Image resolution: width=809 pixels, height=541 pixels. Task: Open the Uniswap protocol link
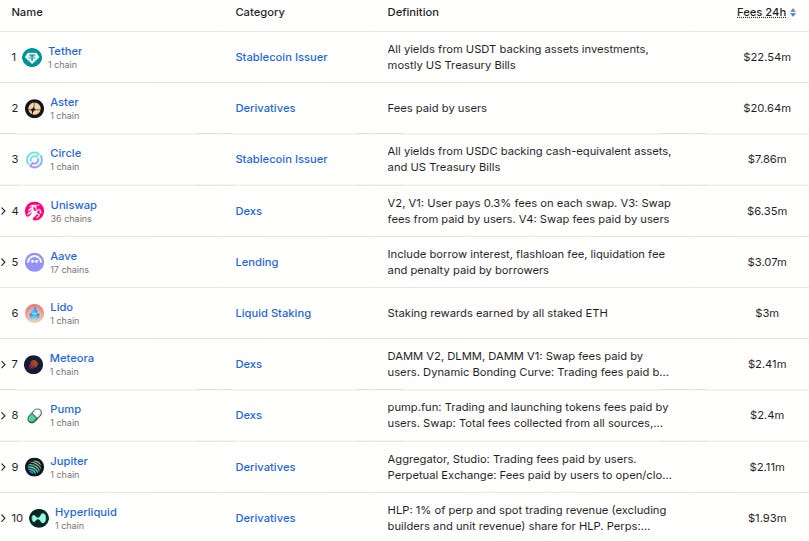(x=73, y=205)
